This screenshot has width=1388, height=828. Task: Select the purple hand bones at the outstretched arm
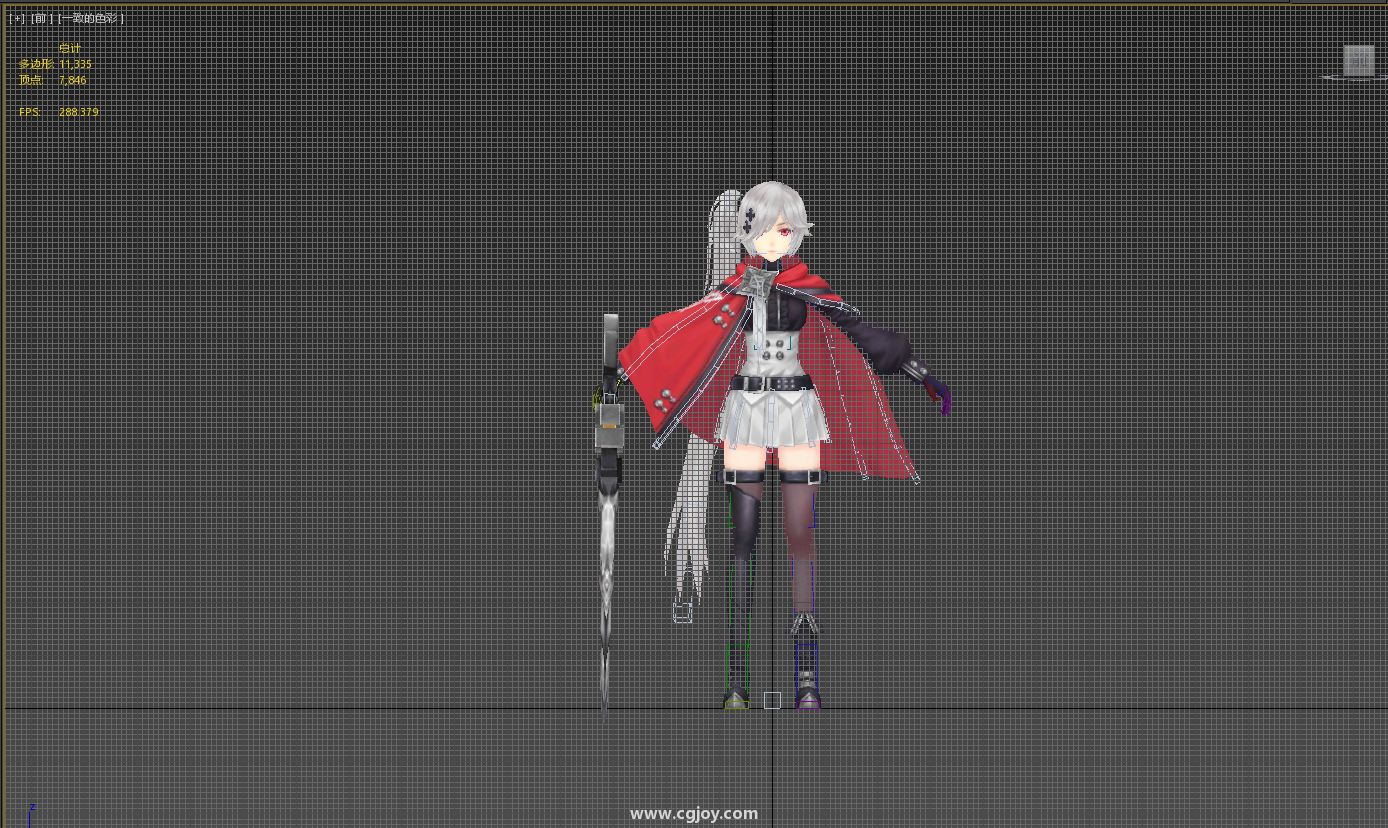940,399
